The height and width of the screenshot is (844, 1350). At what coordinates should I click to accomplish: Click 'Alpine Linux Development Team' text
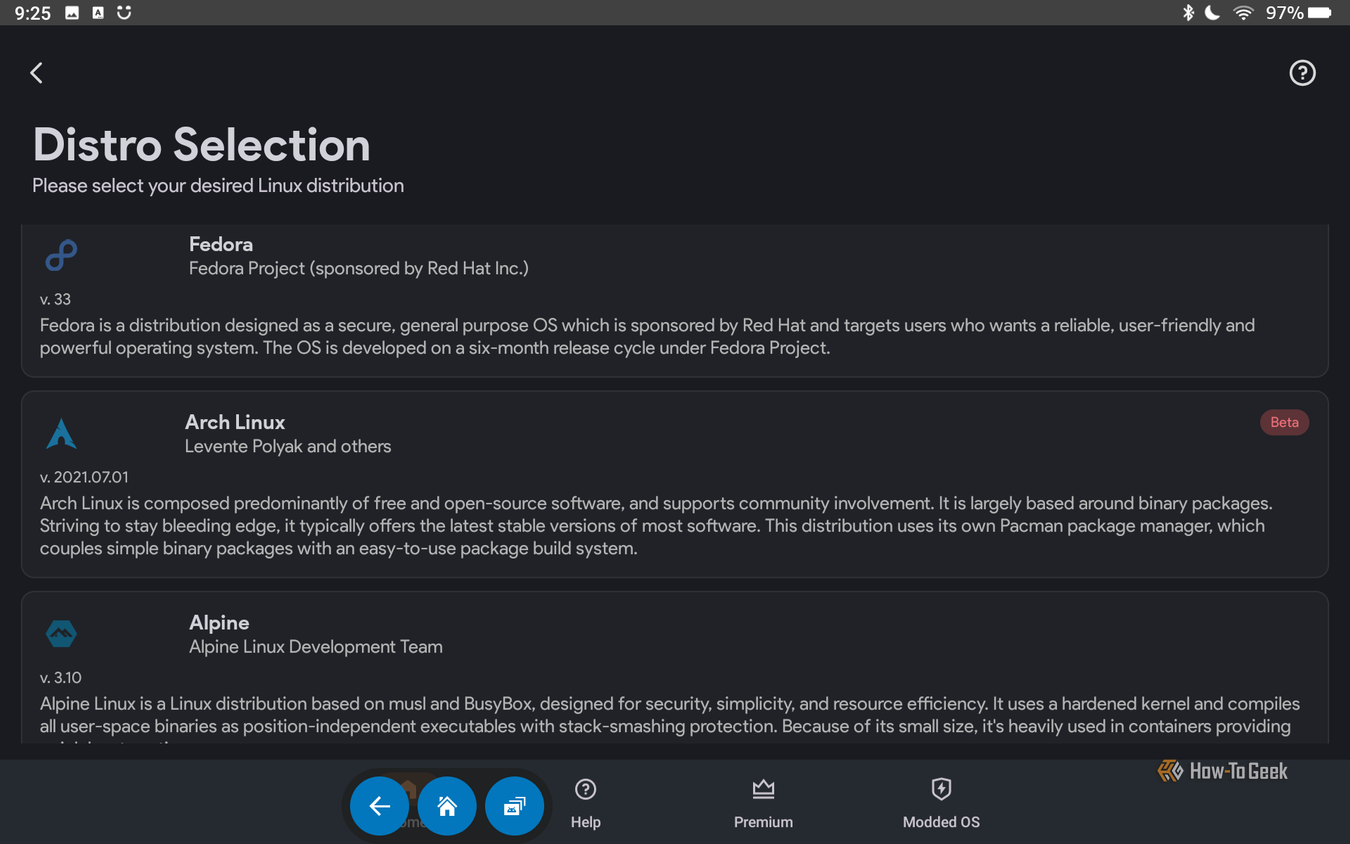(x=316, y=646)
